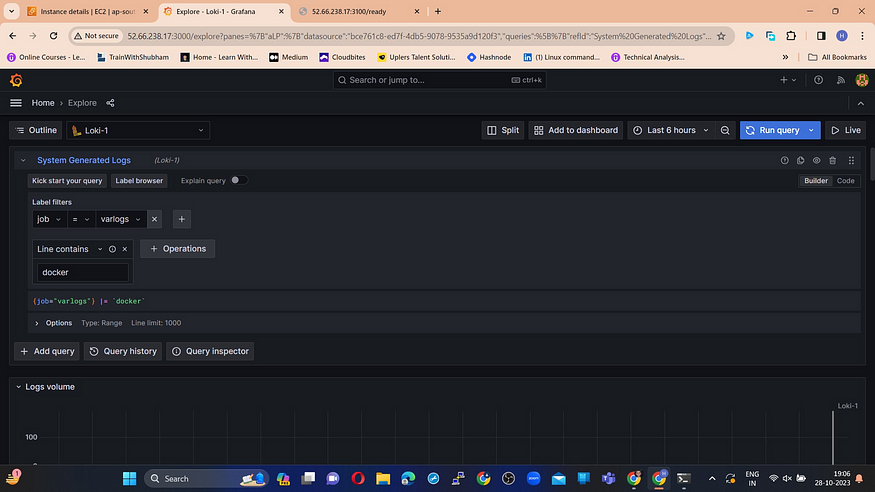
Task: Rename the System Generated Logs query title
Action: click(x=84, y=160)
